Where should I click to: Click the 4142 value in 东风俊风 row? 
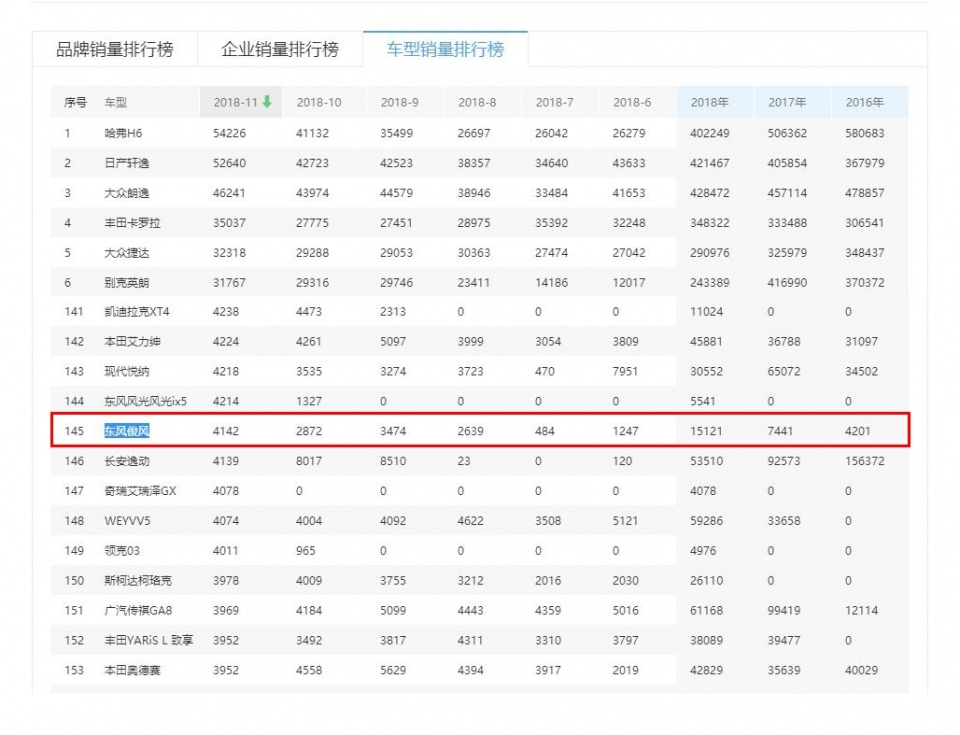(226, 431)
